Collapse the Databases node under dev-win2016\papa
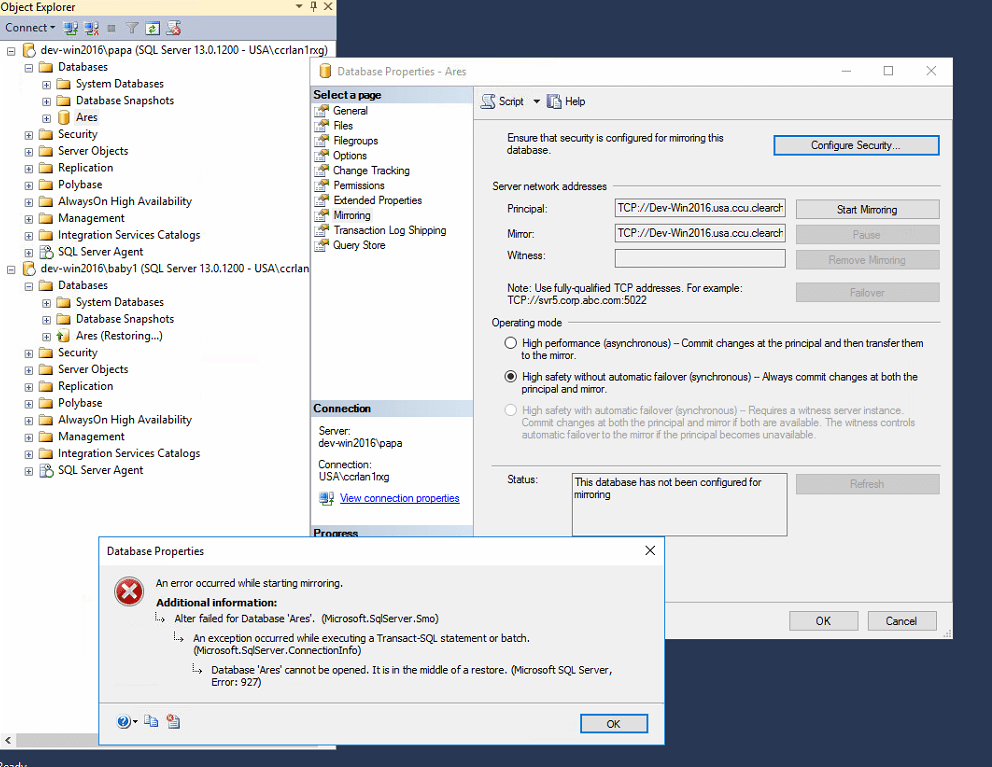 28,66
